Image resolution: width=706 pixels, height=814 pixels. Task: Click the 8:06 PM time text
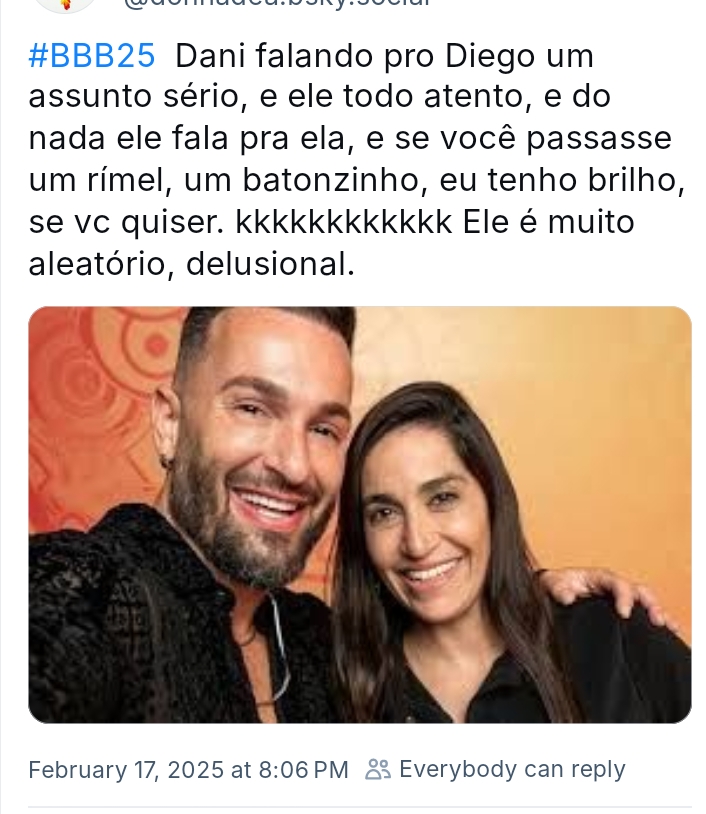[303, 769]
